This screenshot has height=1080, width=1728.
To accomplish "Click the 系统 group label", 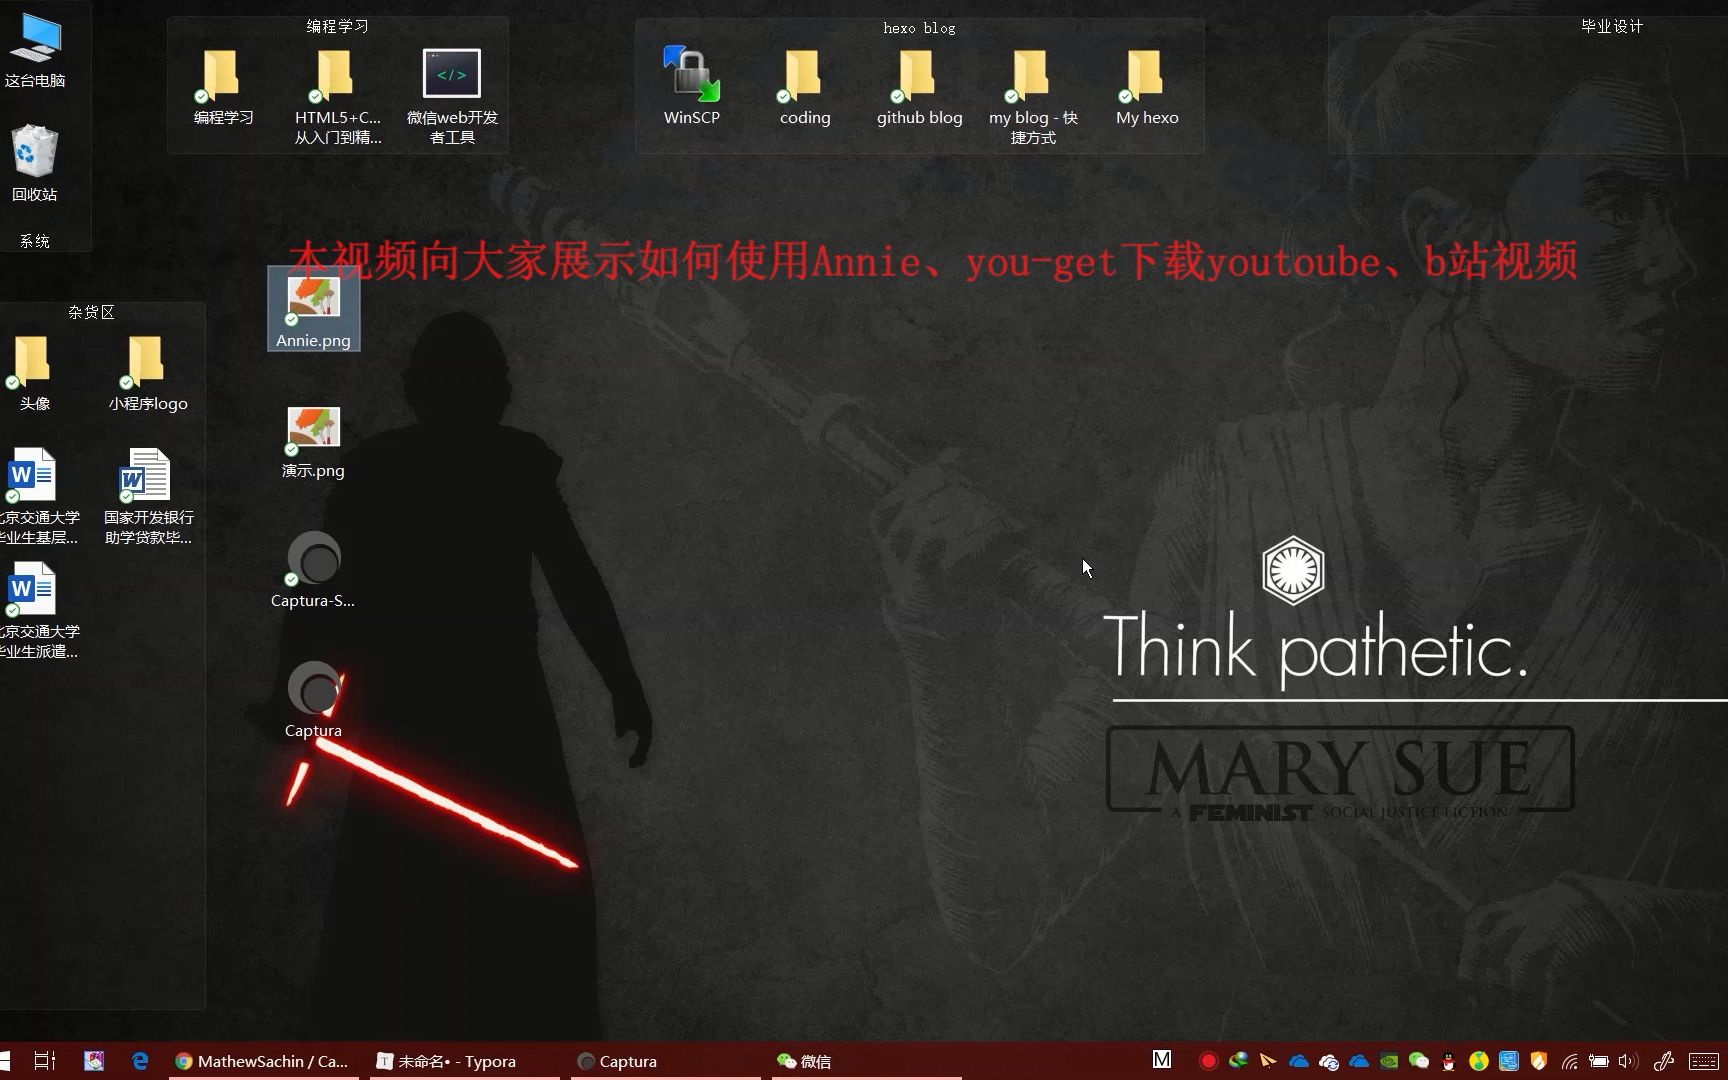I will coord(34,241).
